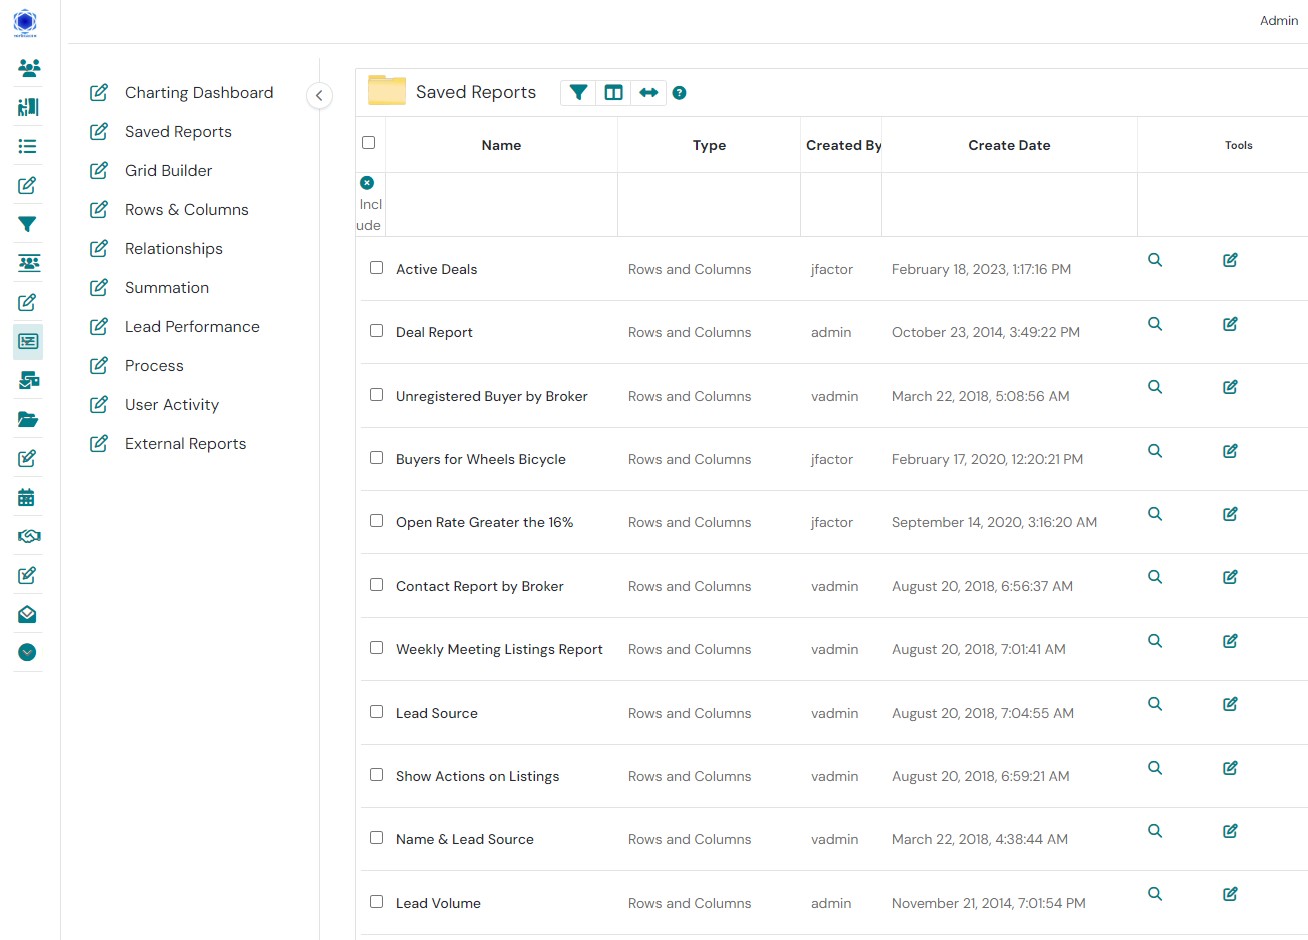Image resolution: width=1308 pixels, height=940 pixels.
Task: Click the Name column filter field
Action: (501, 205)
